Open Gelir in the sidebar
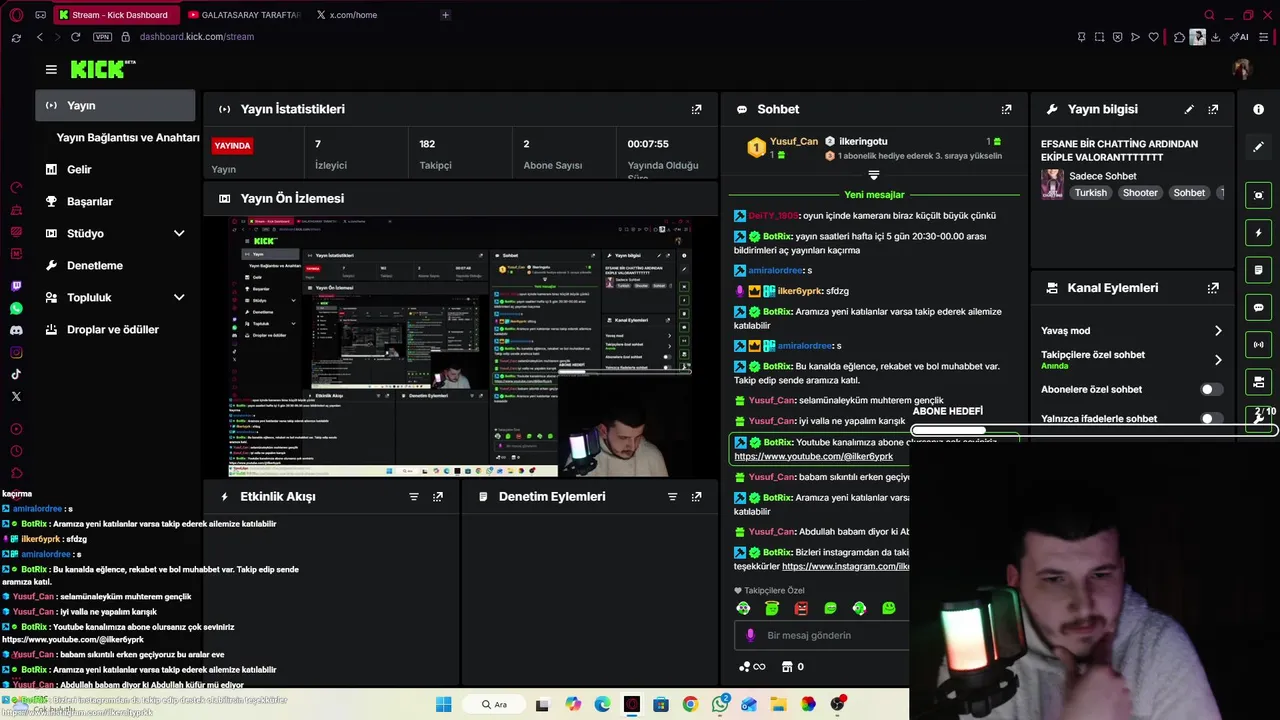The height and width of the screenshot is (720, 1280). click(x=79, y=169)
